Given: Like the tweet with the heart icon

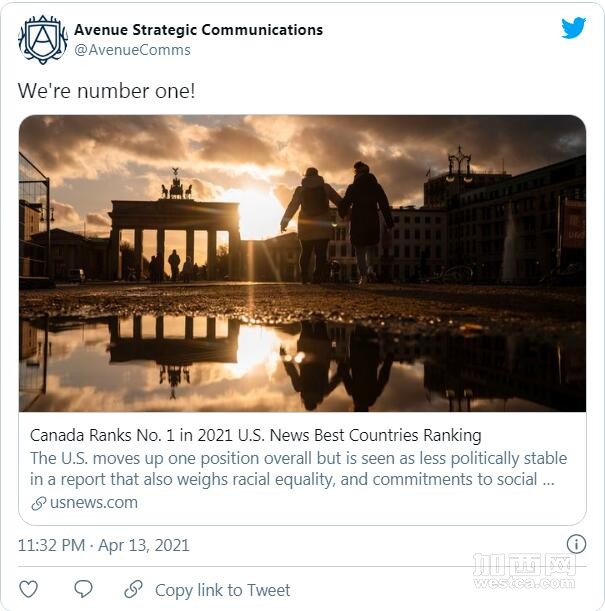Looking at the screenshot, I should coord(29,589).
